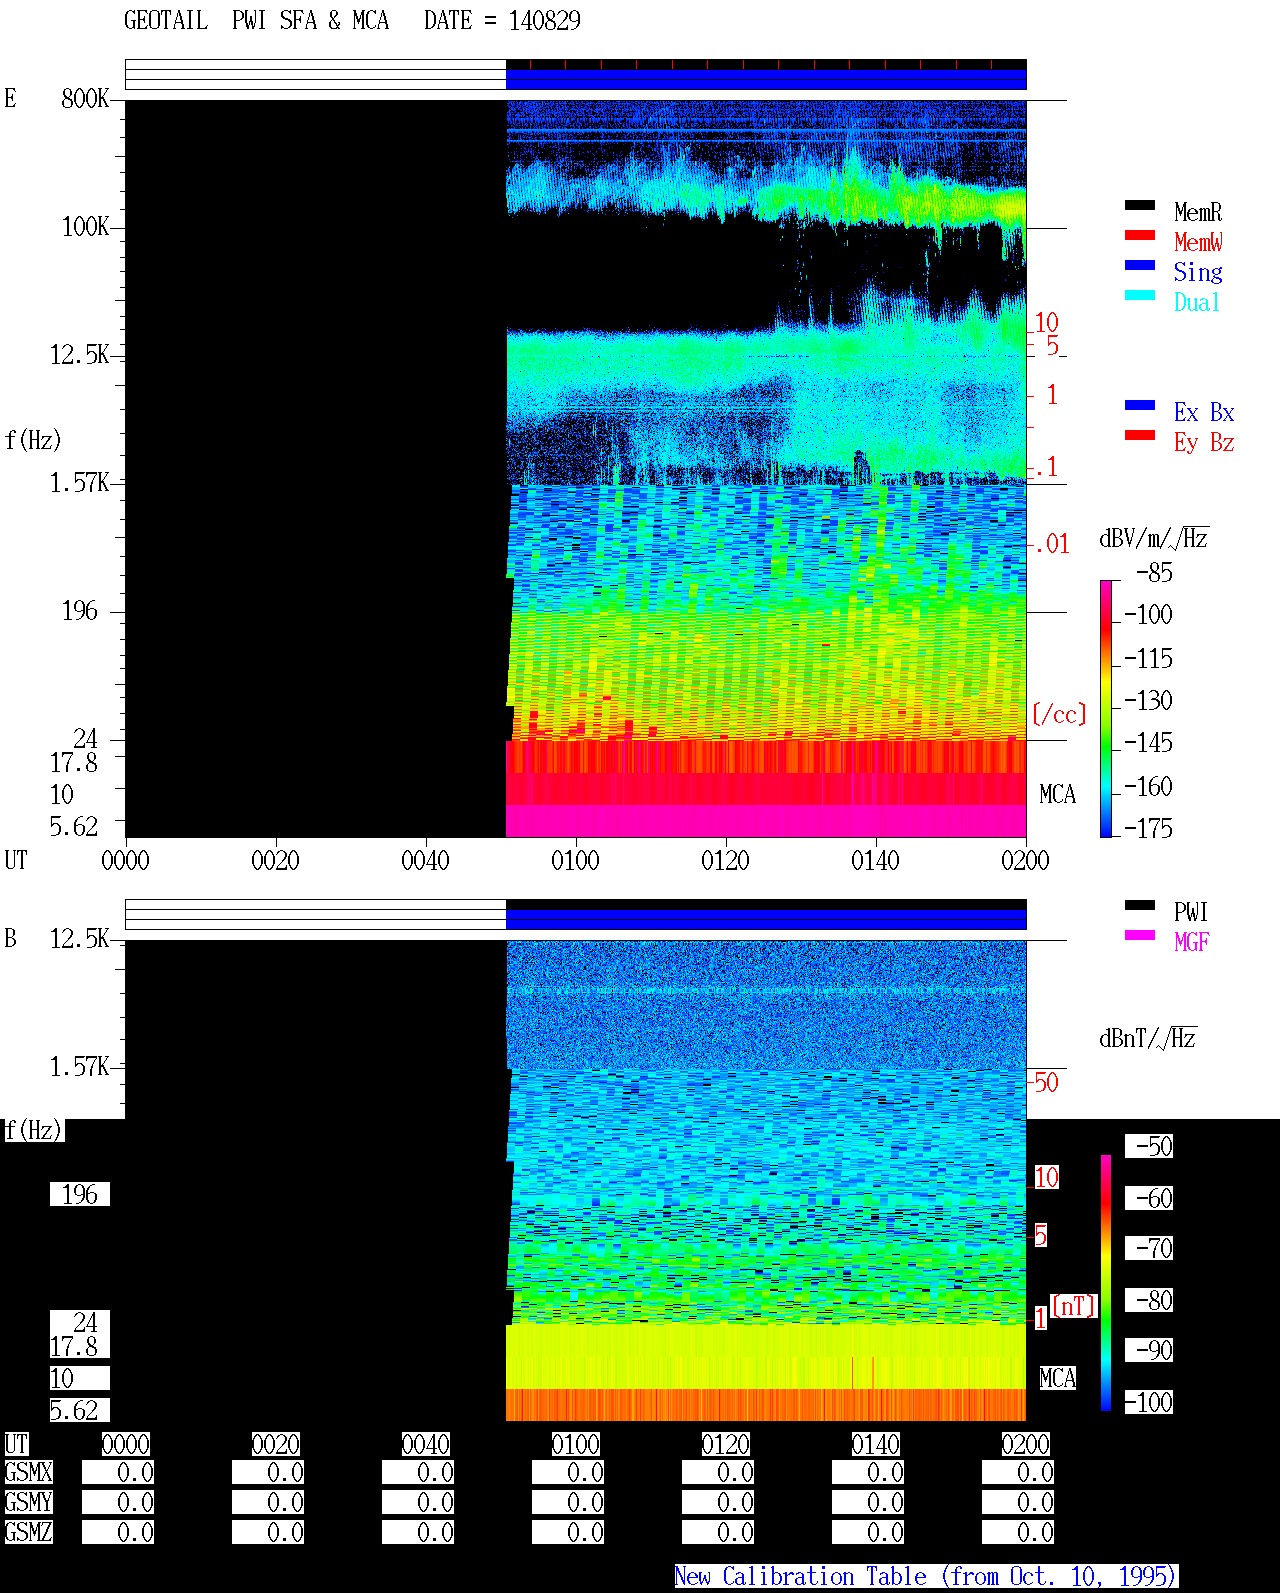Click the black MemR legend swatch
This screenshot has height=1593, width=1280.
(1140, 206)
